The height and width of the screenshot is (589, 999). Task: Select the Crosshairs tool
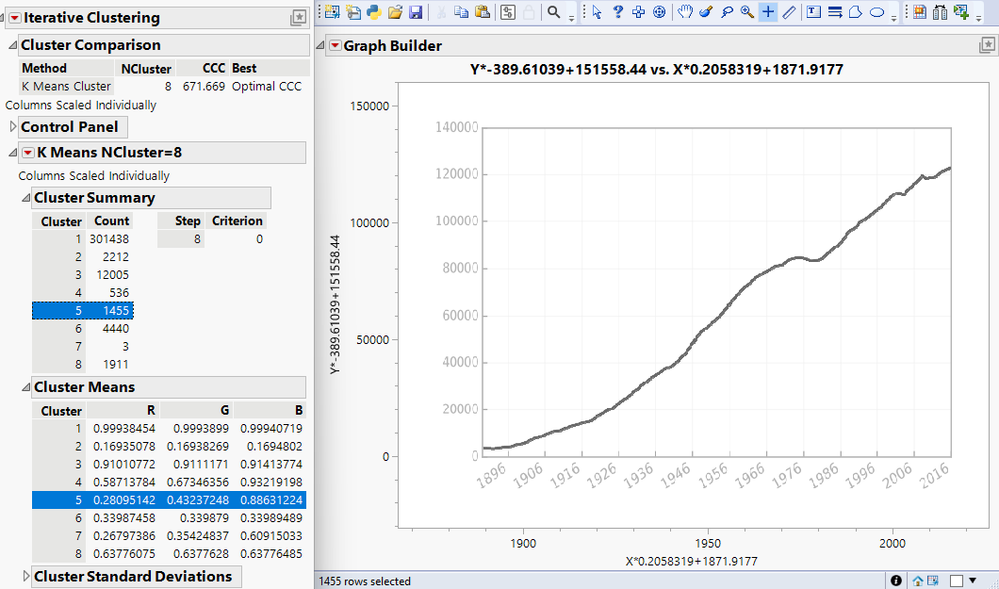(x=768, y=11)
